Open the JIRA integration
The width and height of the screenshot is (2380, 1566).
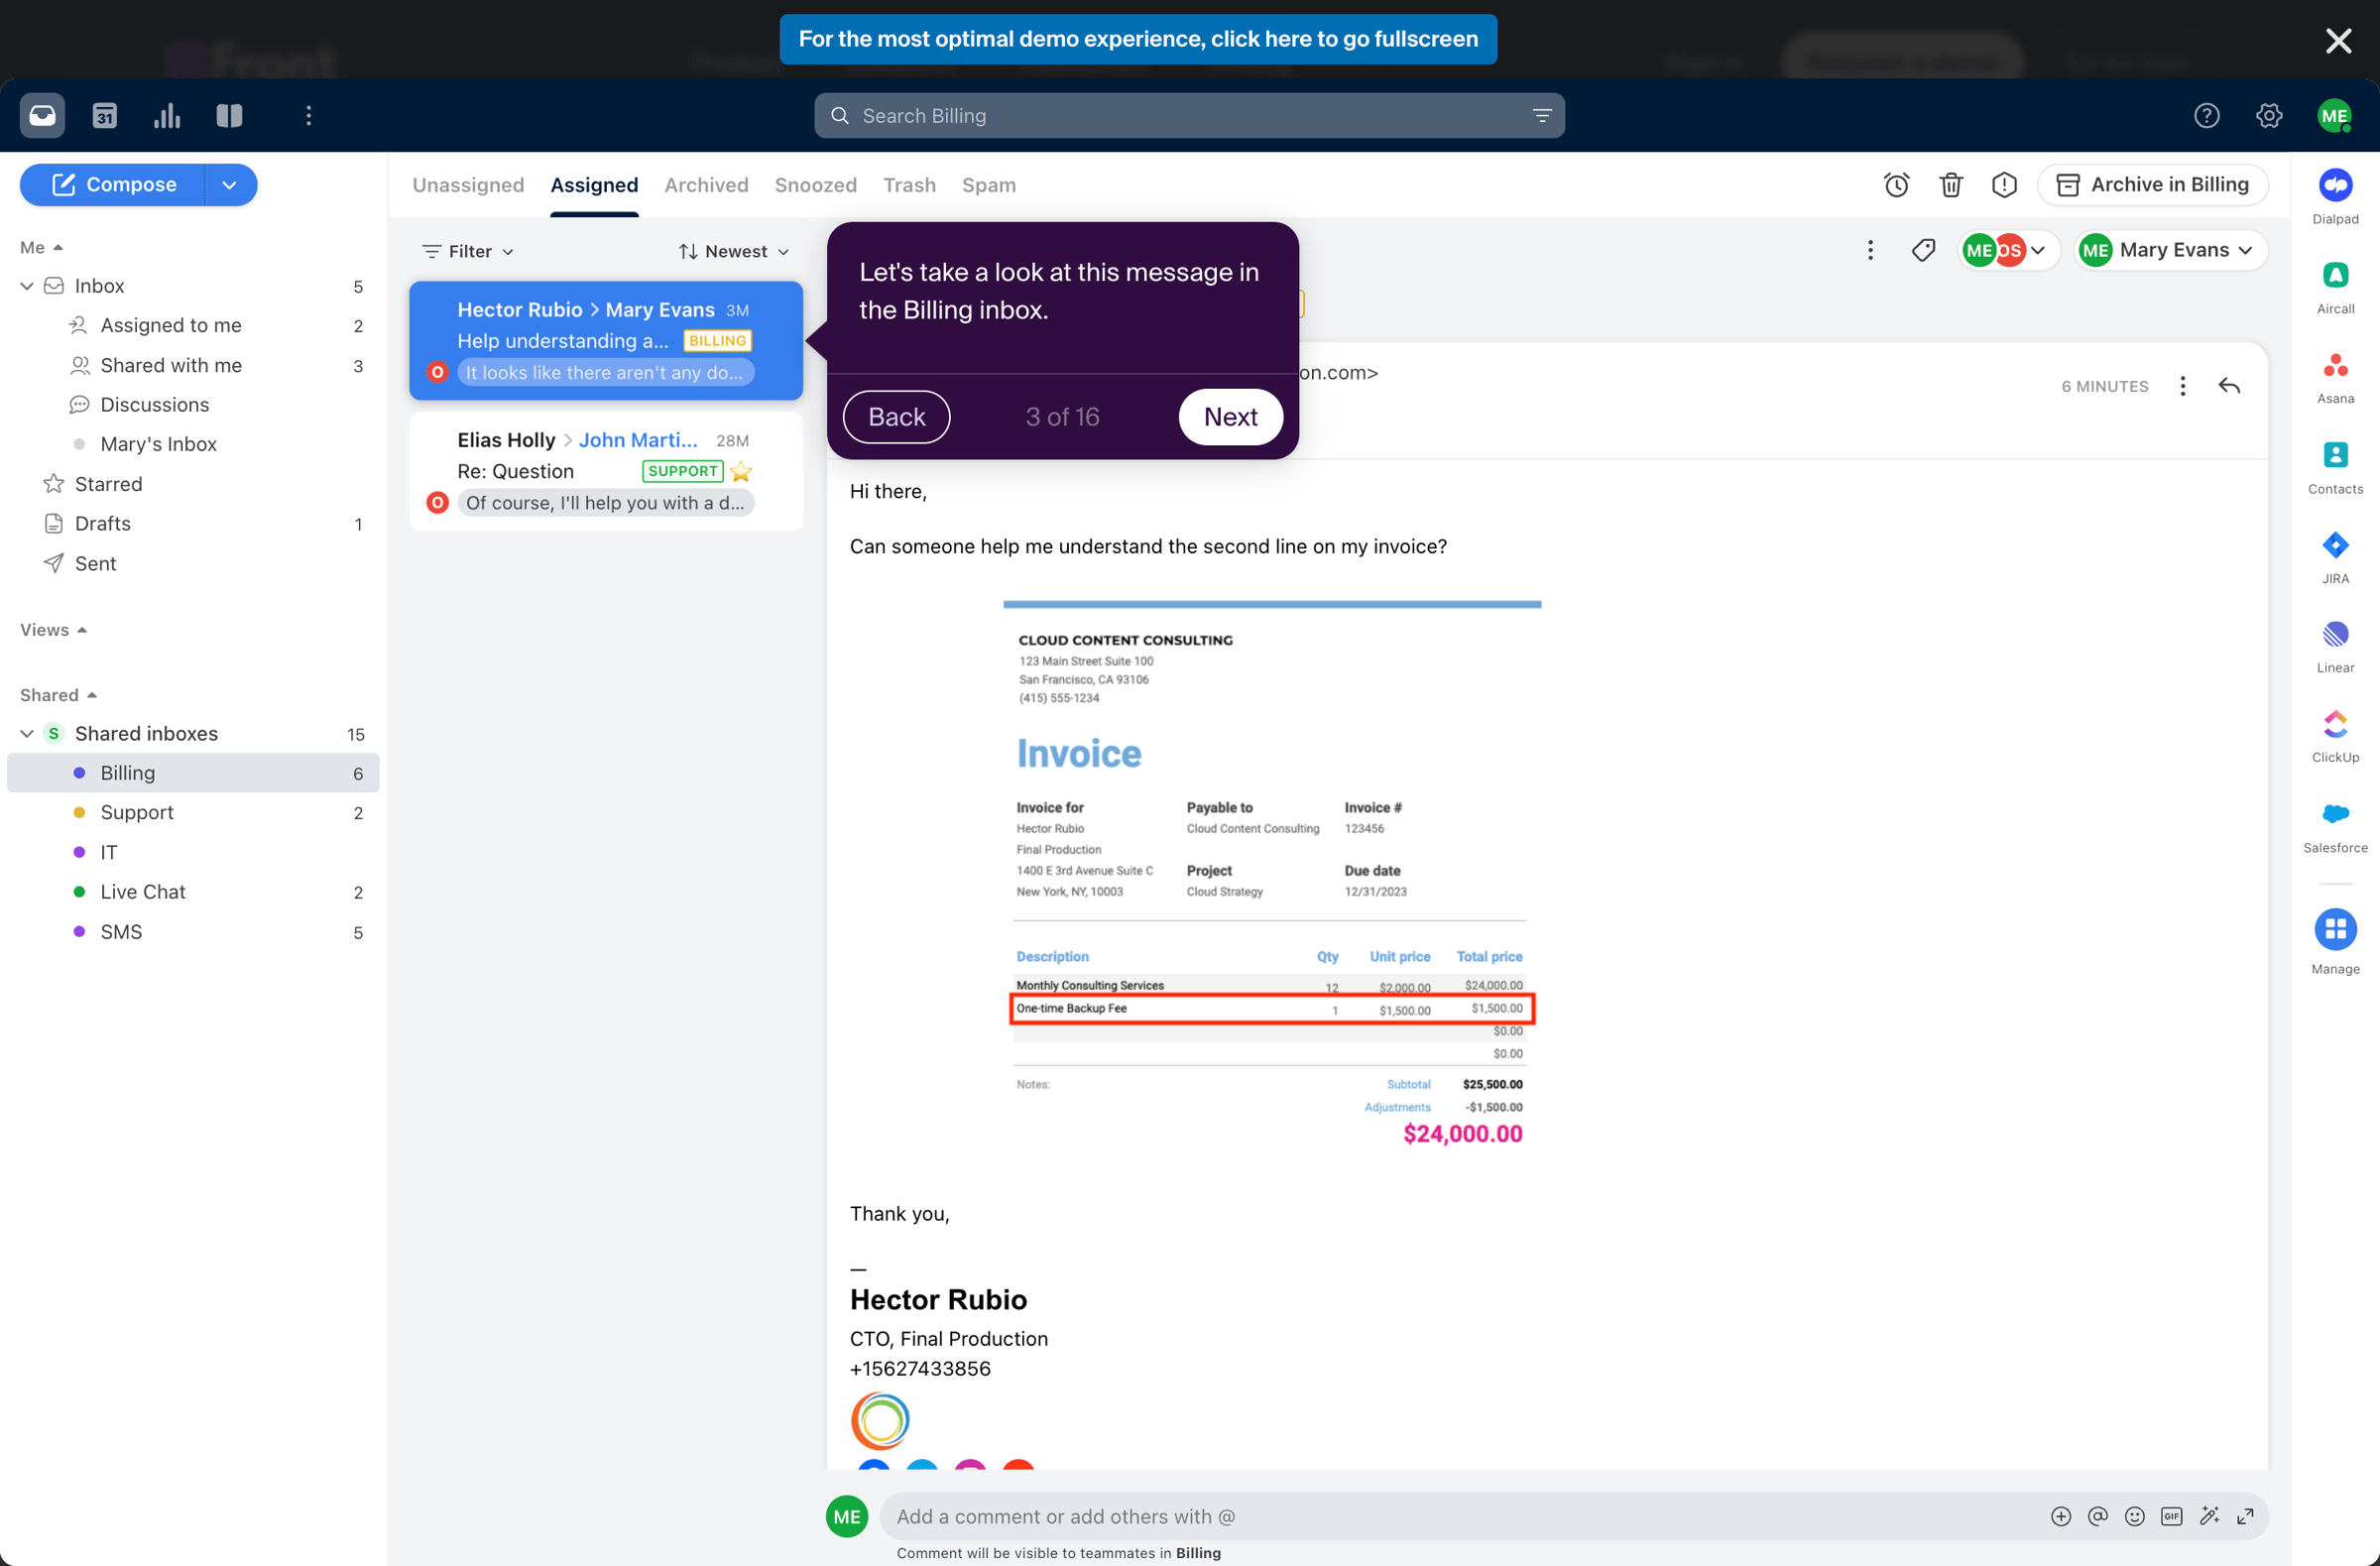[x=2335, y=556]
